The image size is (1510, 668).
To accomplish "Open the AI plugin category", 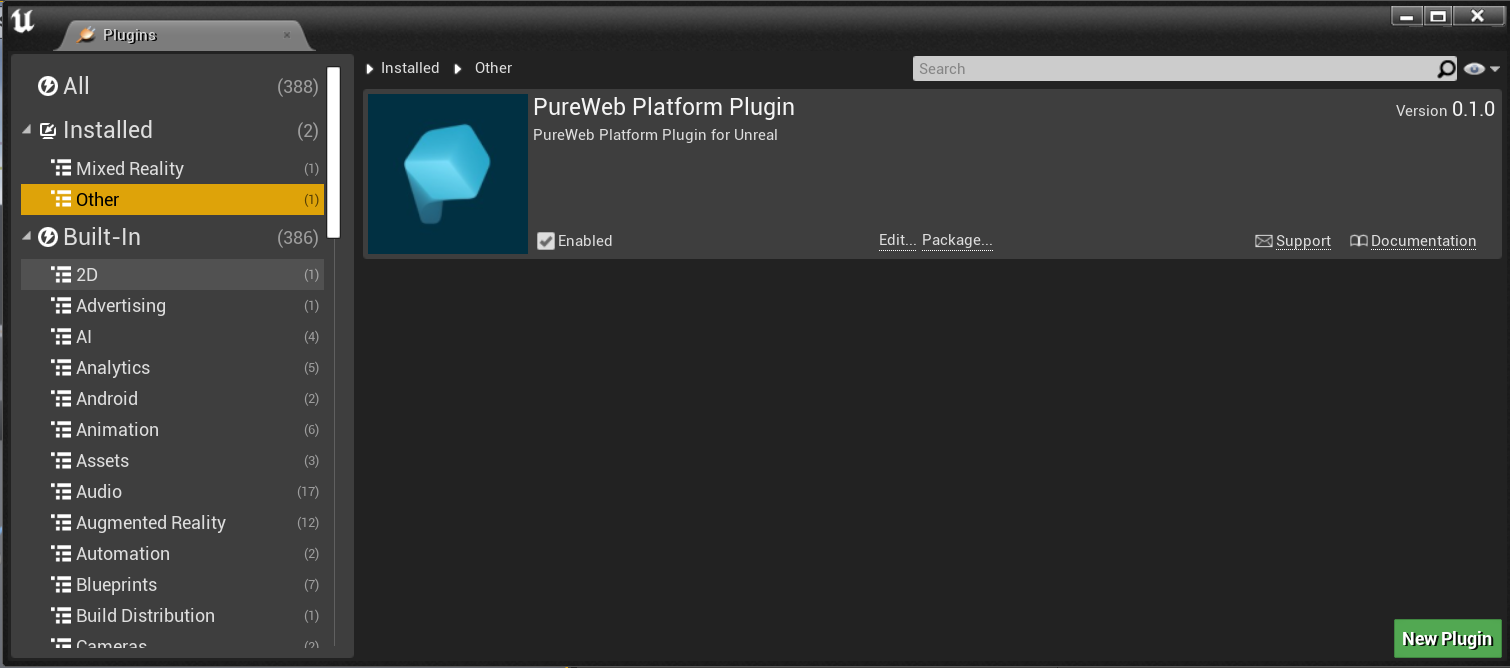I will pyautogui.click(x=172, y=336).
